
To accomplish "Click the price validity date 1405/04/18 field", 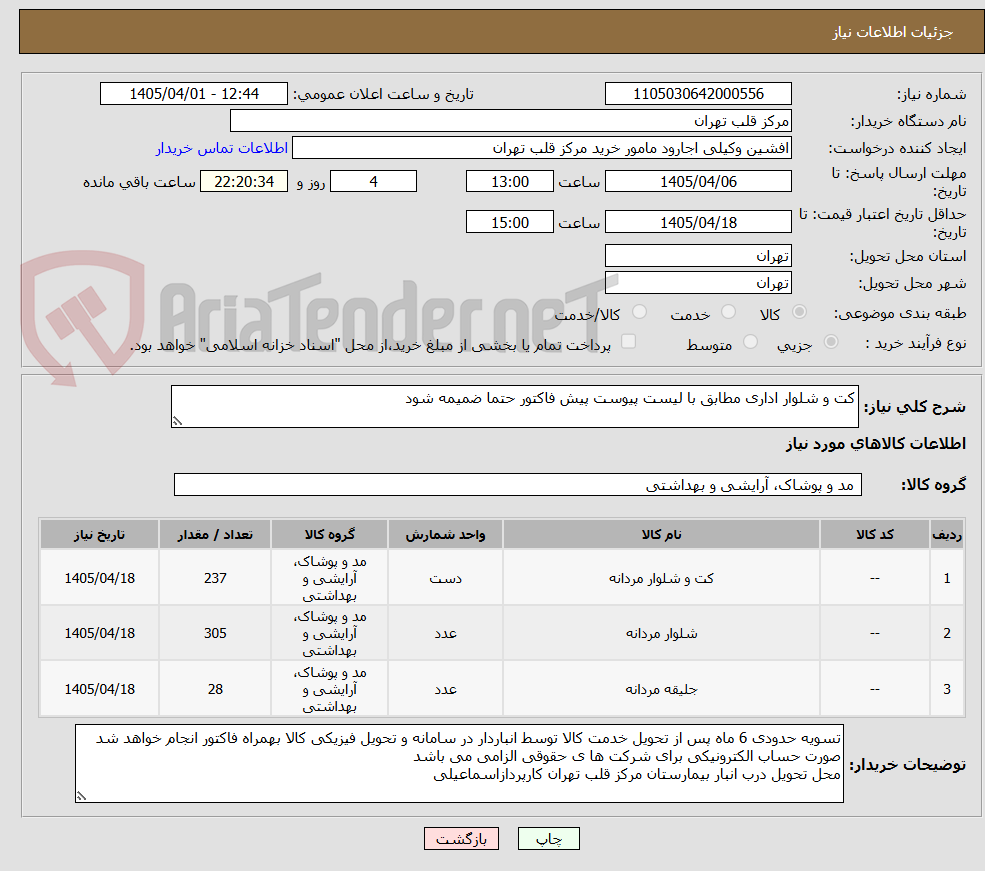I will (x=698, y=222).
